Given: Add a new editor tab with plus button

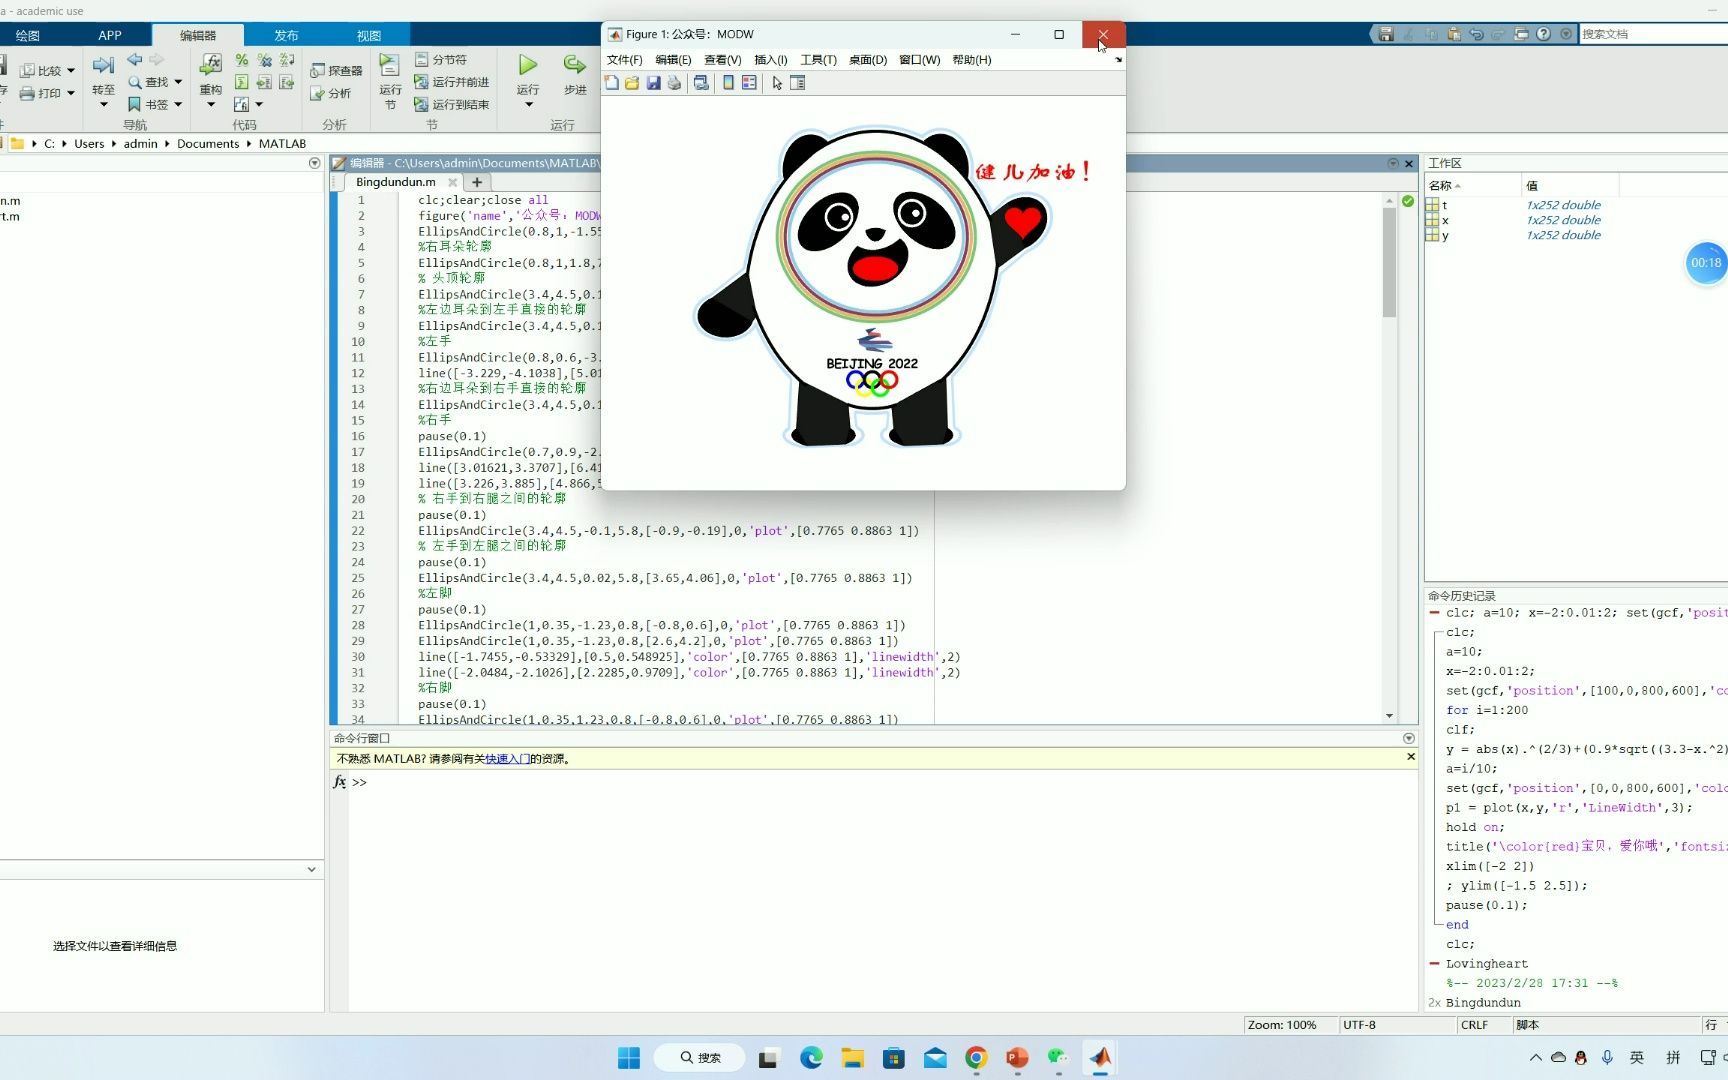Looking at the screenshot, I should (477, 182).
